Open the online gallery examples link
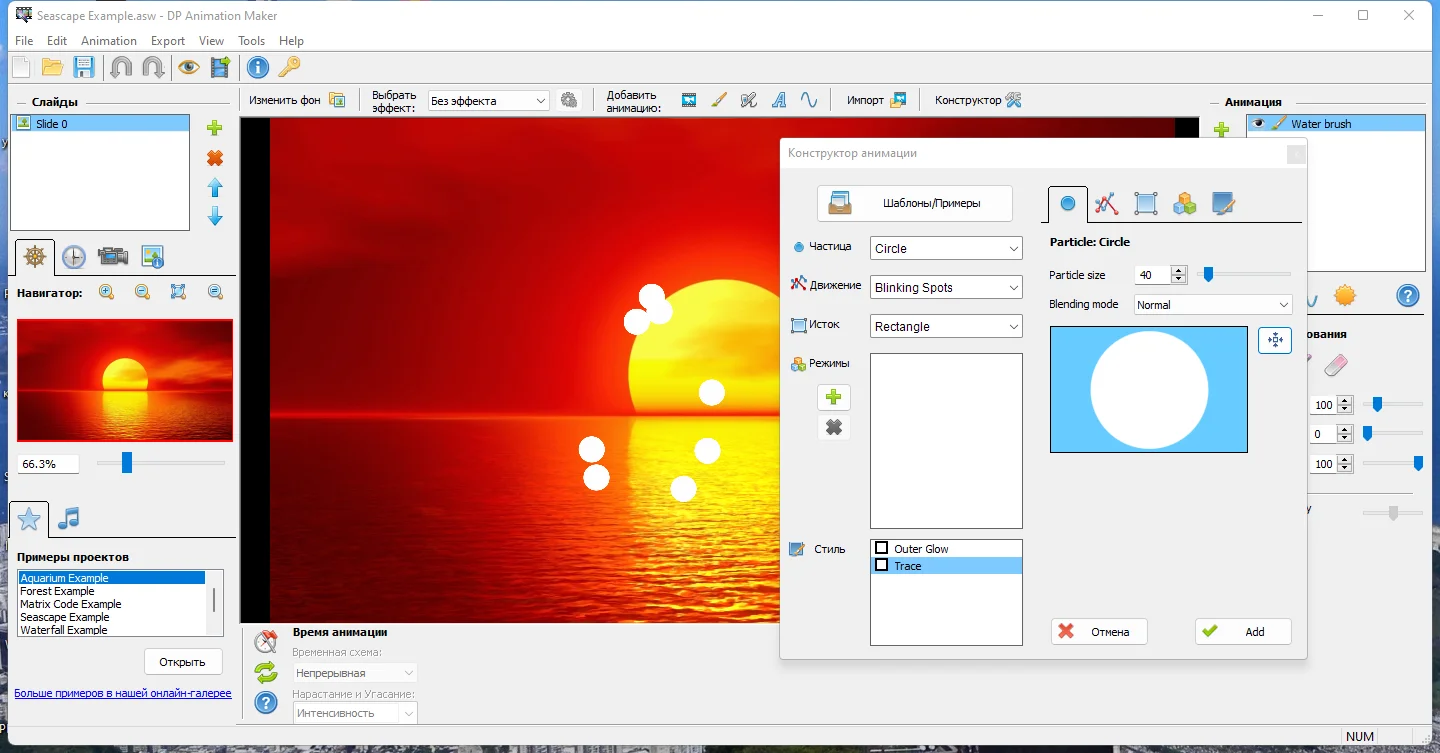Screen dimensions: 1440x753 123,693
